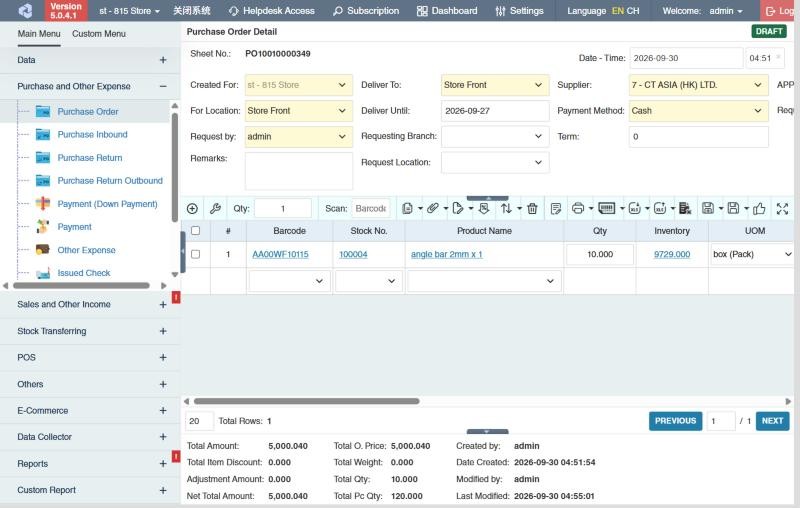Click the copy document icon in toolbar
800x508 pixels.
pyautogui.click(x=407, y=209)
